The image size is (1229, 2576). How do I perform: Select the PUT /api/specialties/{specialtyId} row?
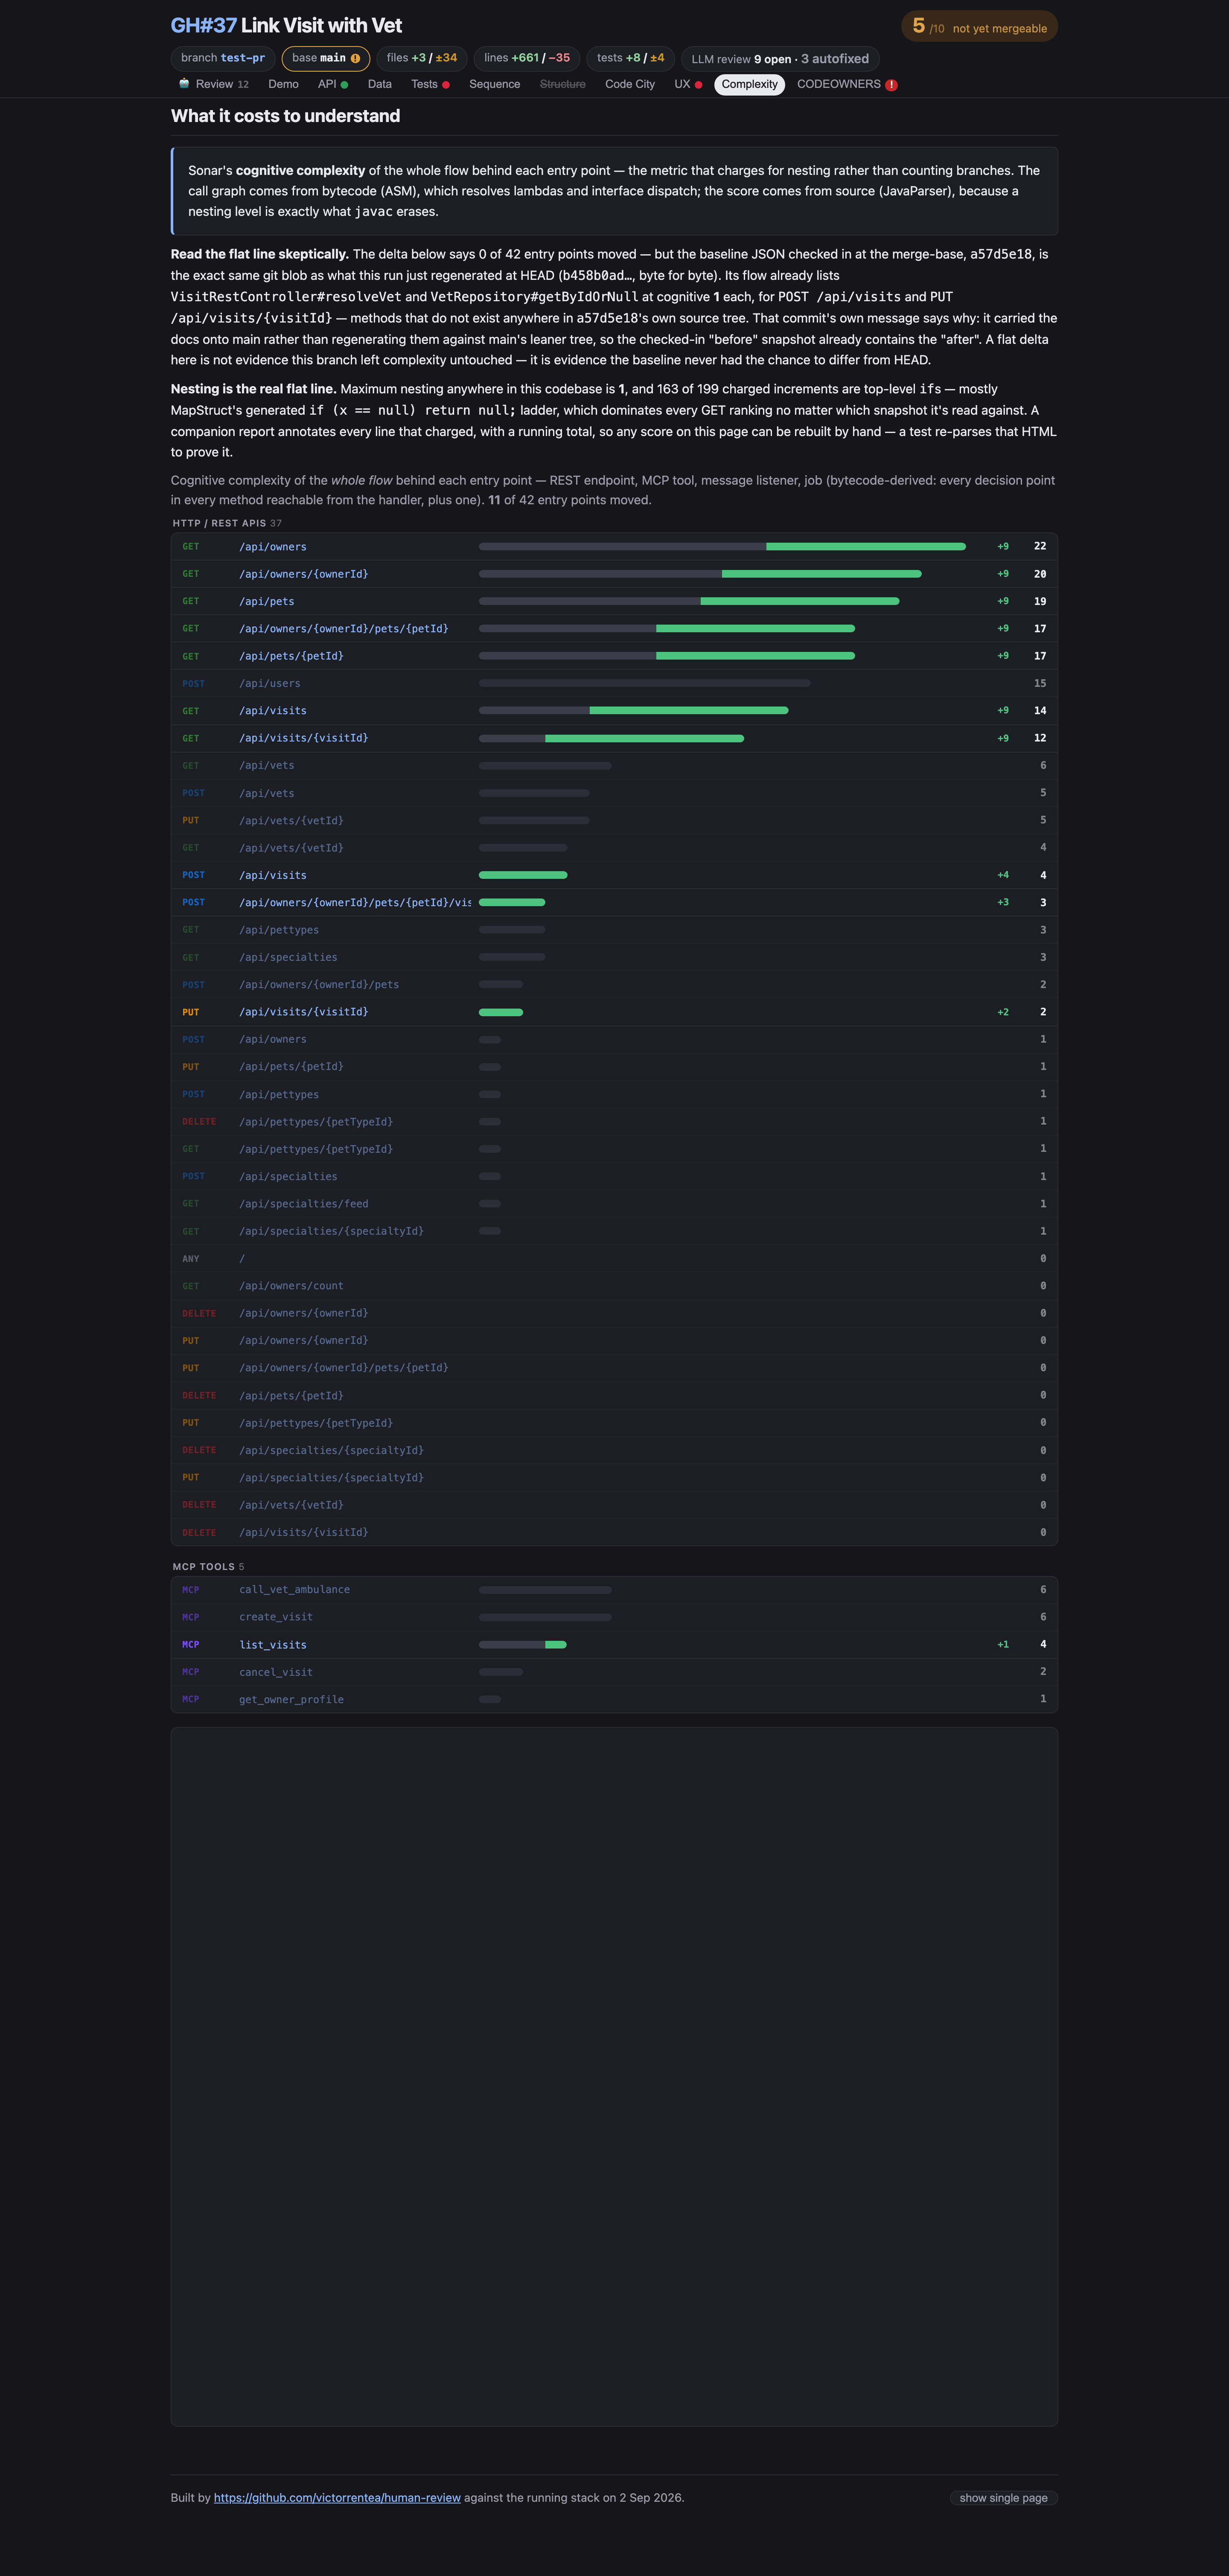pos(614,1477)
